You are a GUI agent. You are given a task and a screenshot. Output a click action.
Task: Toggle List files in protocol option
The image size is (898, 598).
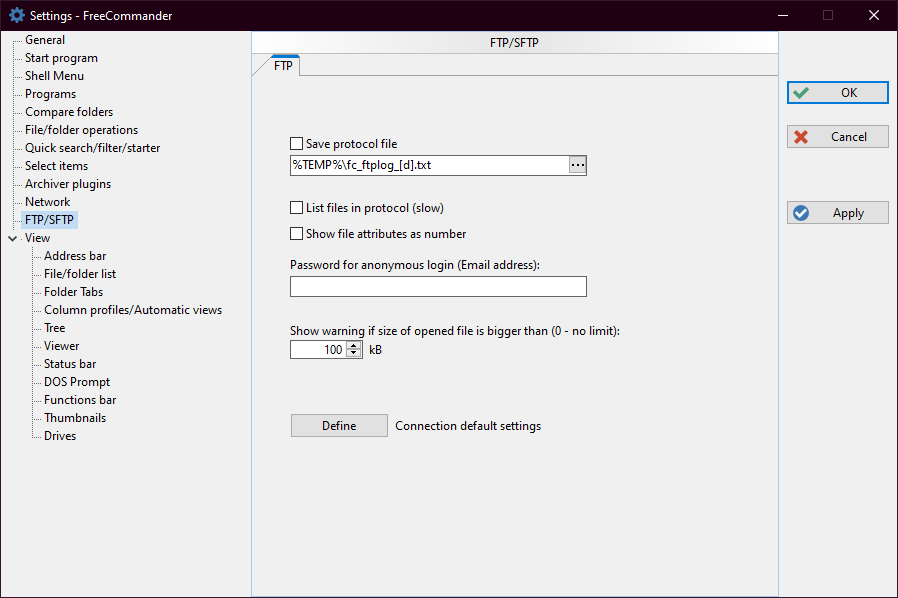(296, 208)
